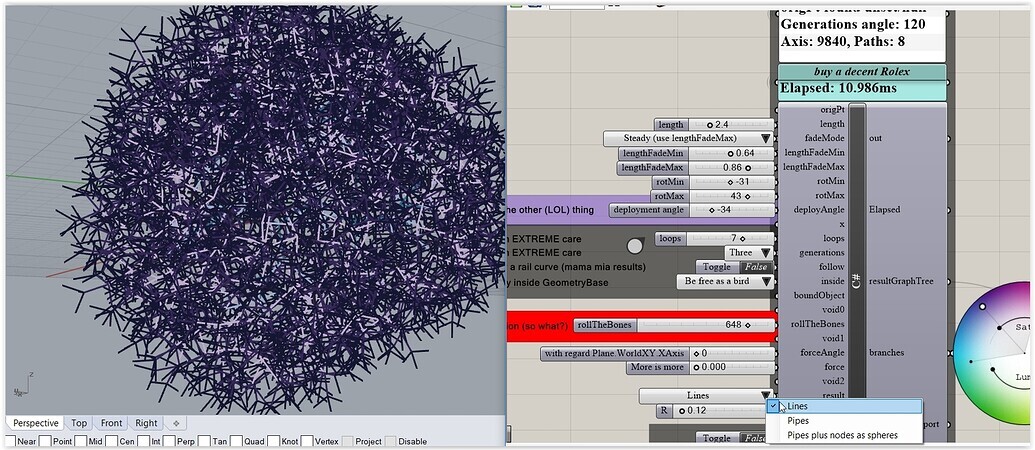Switch to the Front viewport tab

(111, 423)
